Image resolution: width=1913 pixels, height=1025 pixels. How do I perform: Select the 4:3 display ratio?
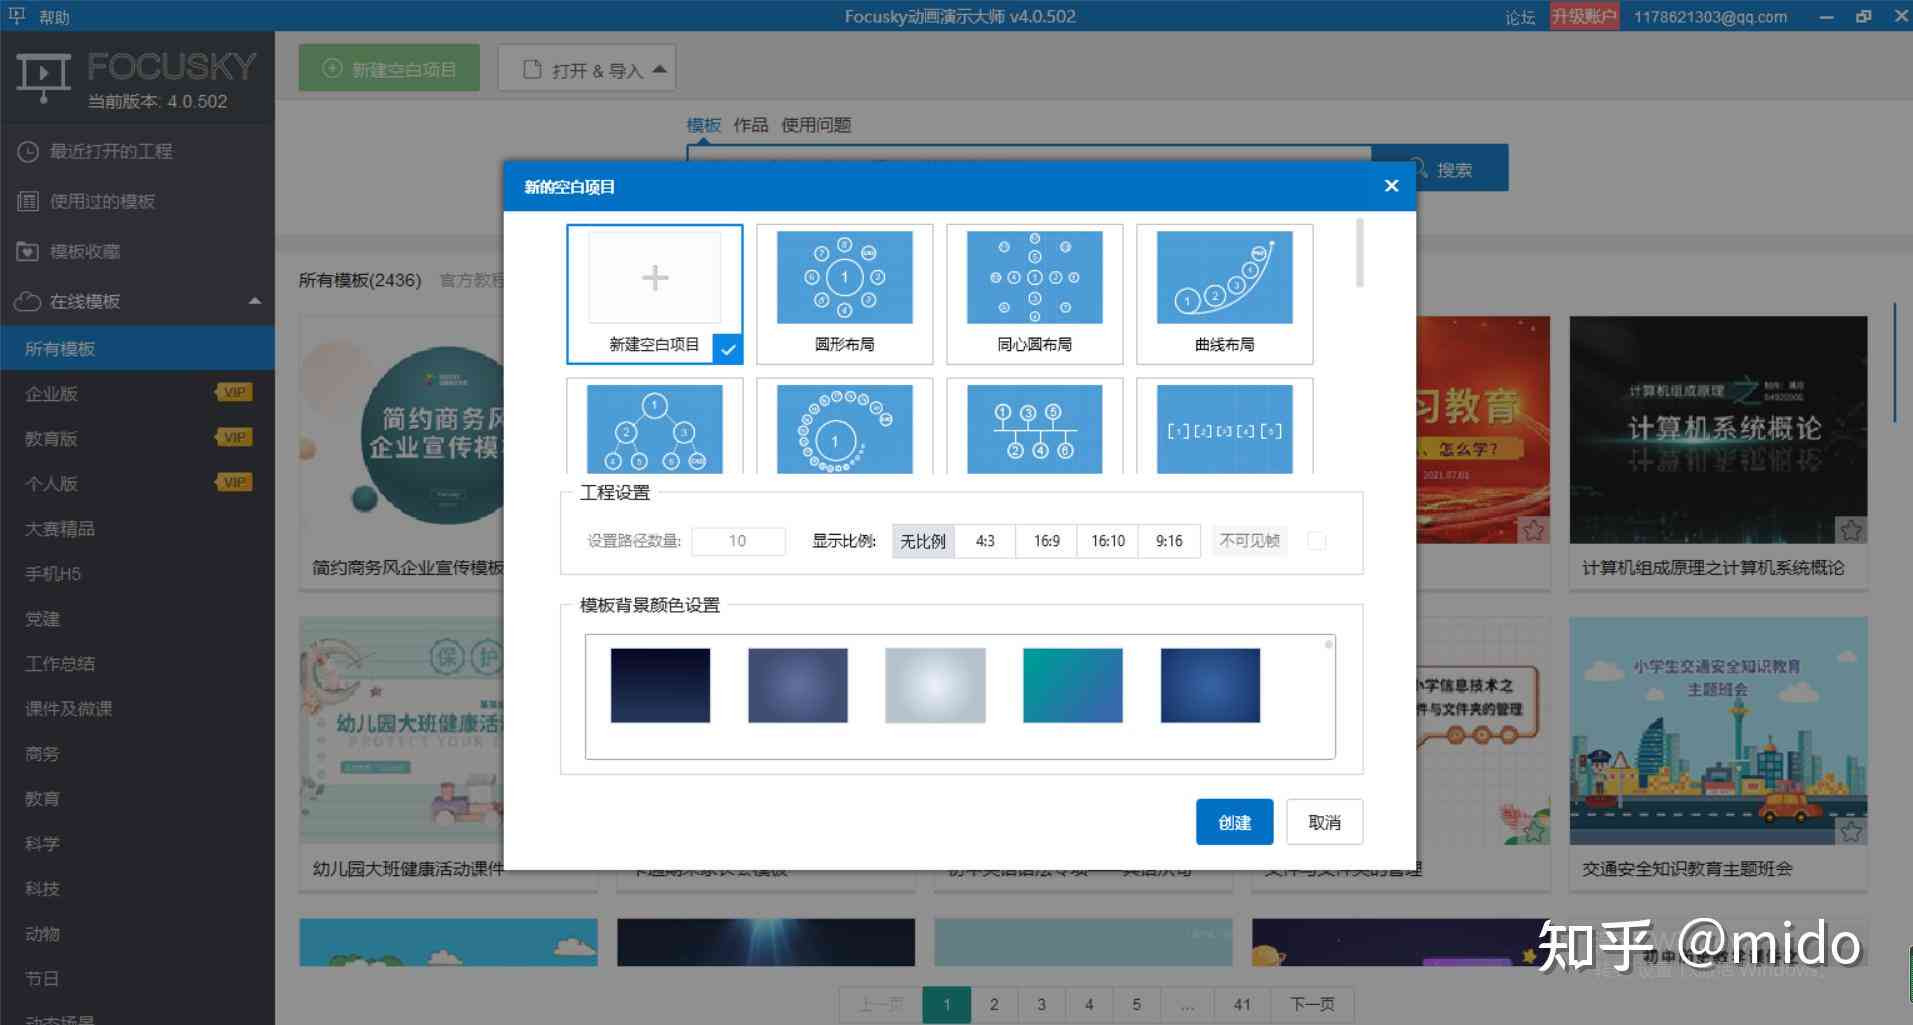985,541
